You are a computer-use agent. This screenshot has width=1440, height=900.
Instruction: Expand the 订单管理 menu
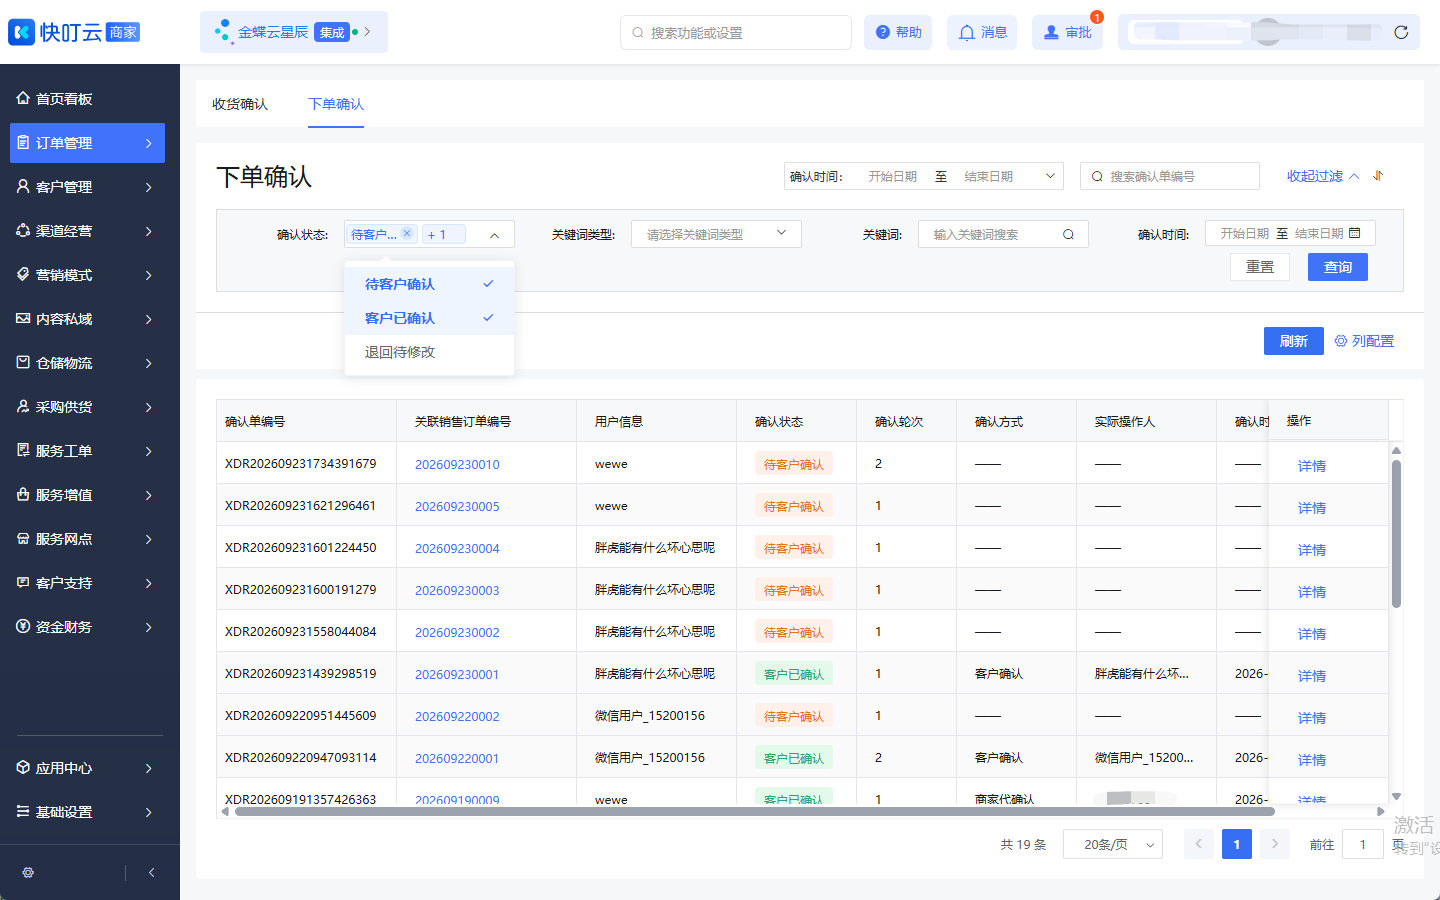point(87,143)
